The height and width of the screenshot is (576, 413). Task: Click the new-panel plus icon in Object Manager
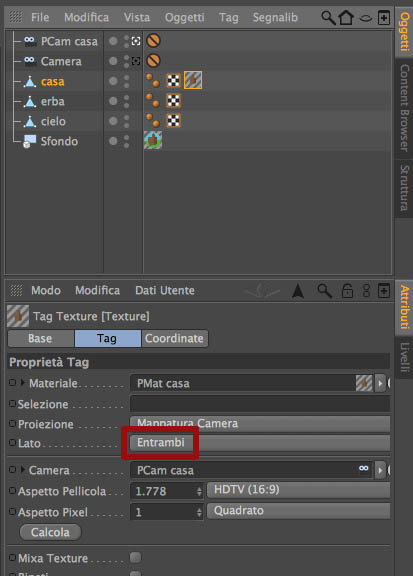click(x=384, y=17)
